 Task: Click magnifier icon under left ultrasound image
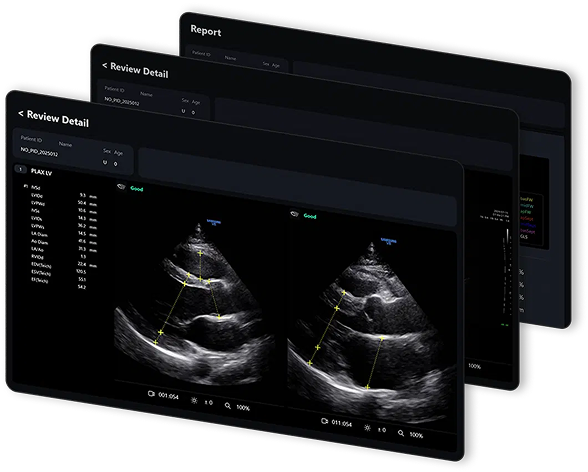click(228, 406)
